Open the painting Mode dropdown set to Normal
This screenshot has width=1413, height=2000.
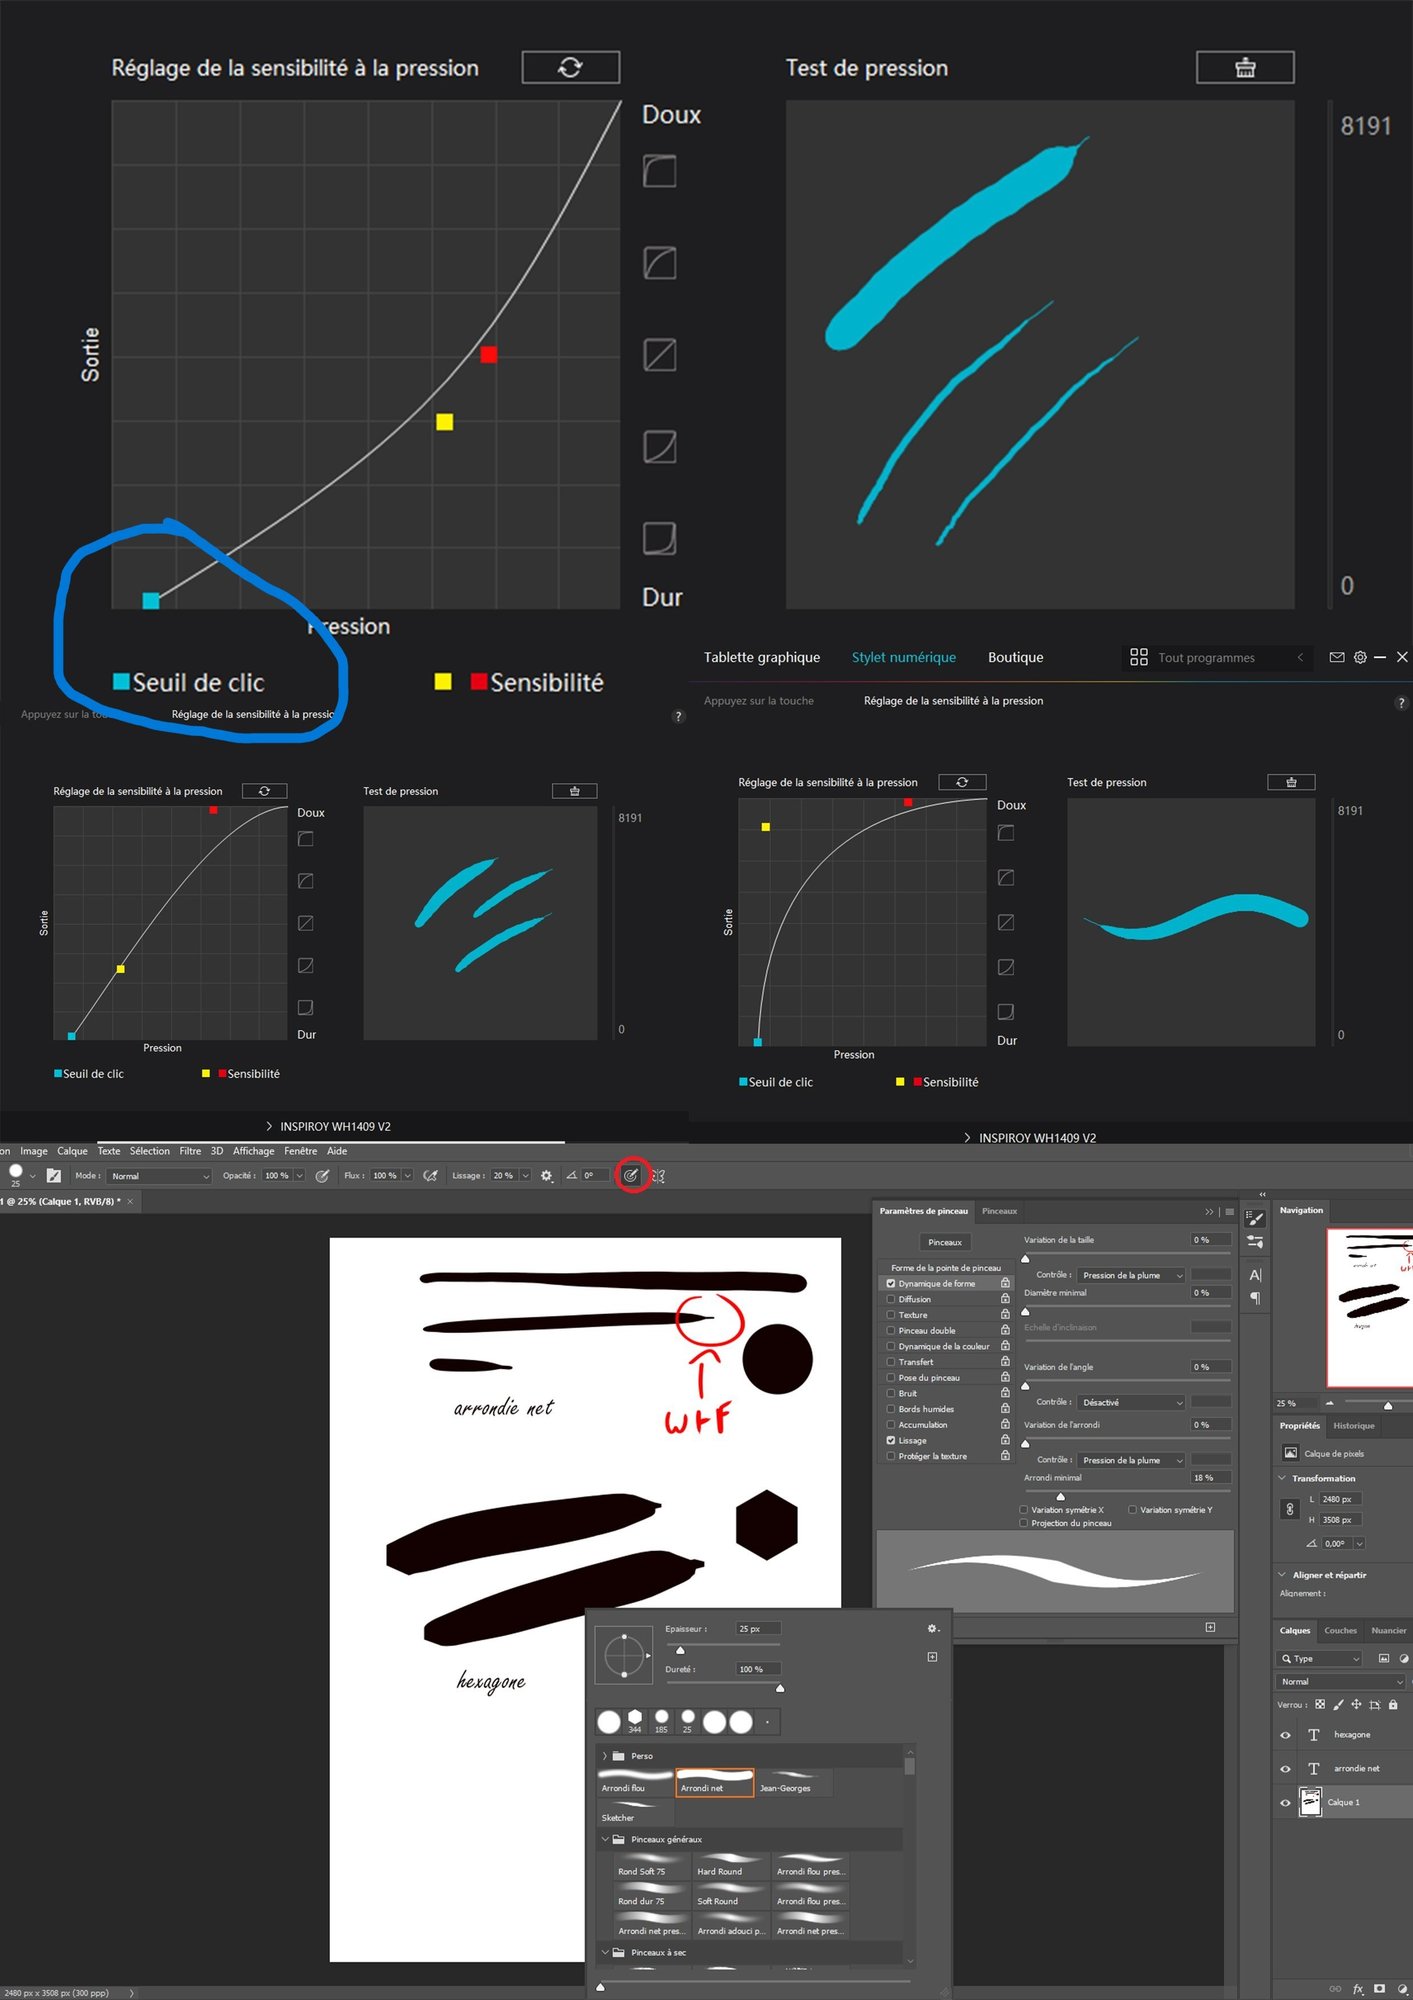pyautogui.click(x=160, y=1176)
